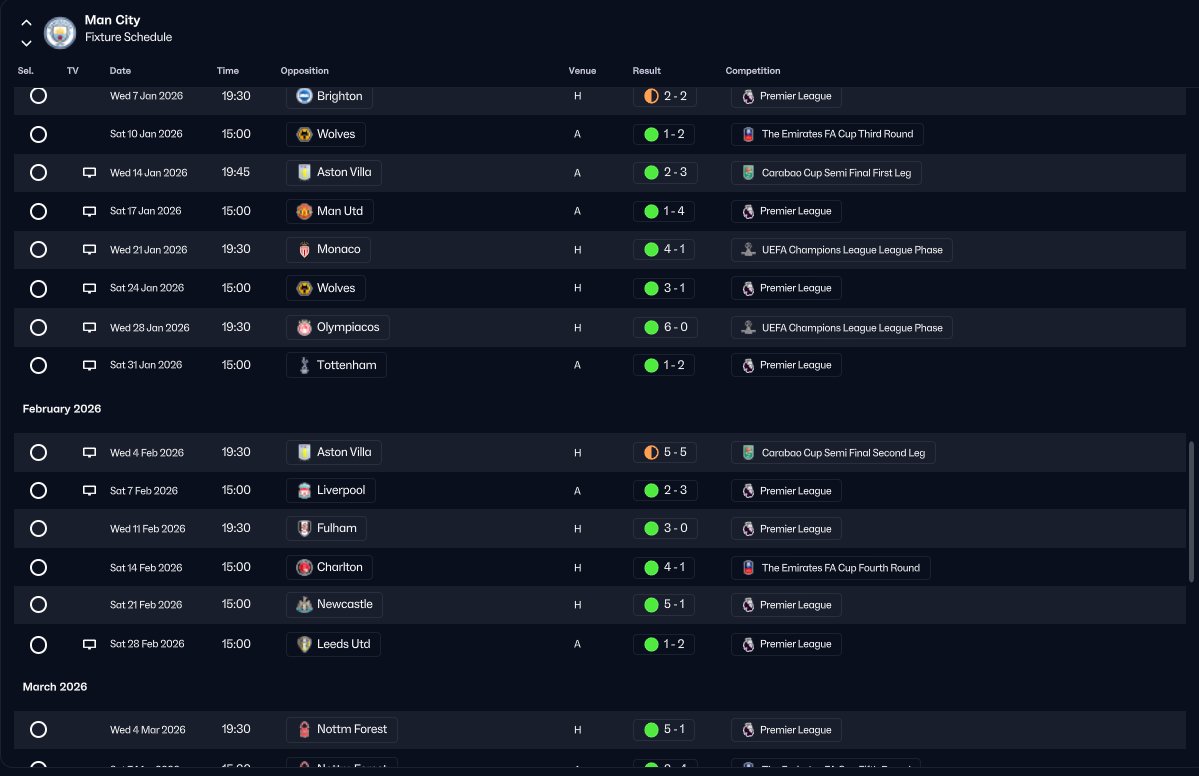The height and width of the screenshot is (776, 1199).
Task: Click the up chevron beside Man City
Action: [x=26, y=23]
